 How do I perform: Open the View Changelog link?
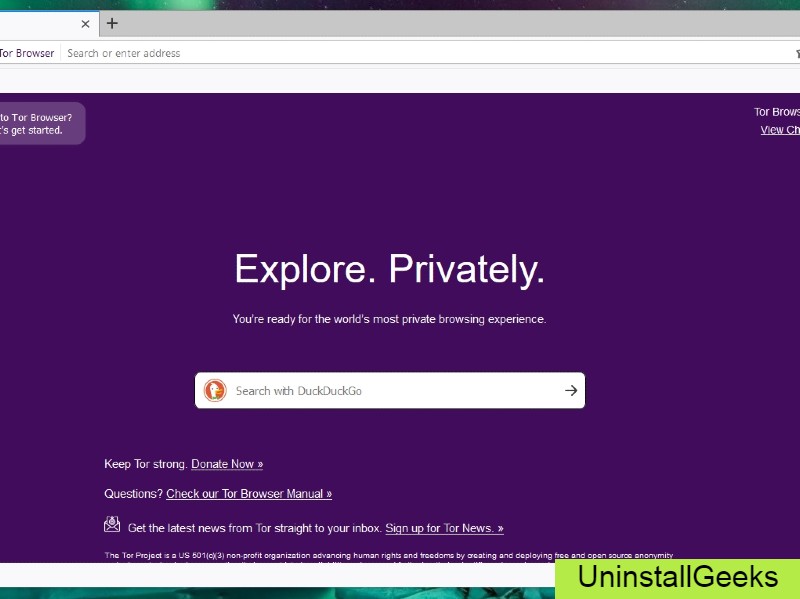point(780,130)
